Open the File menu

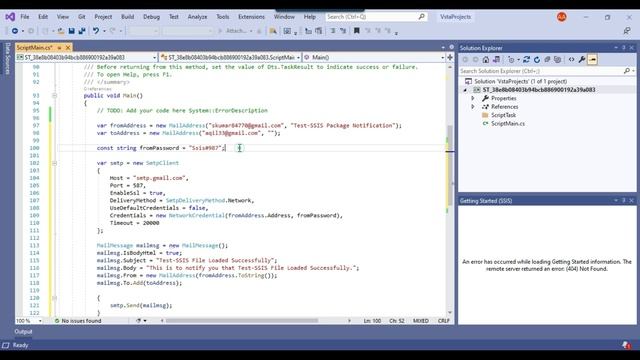pyautogui.click(x=25, y=17)
